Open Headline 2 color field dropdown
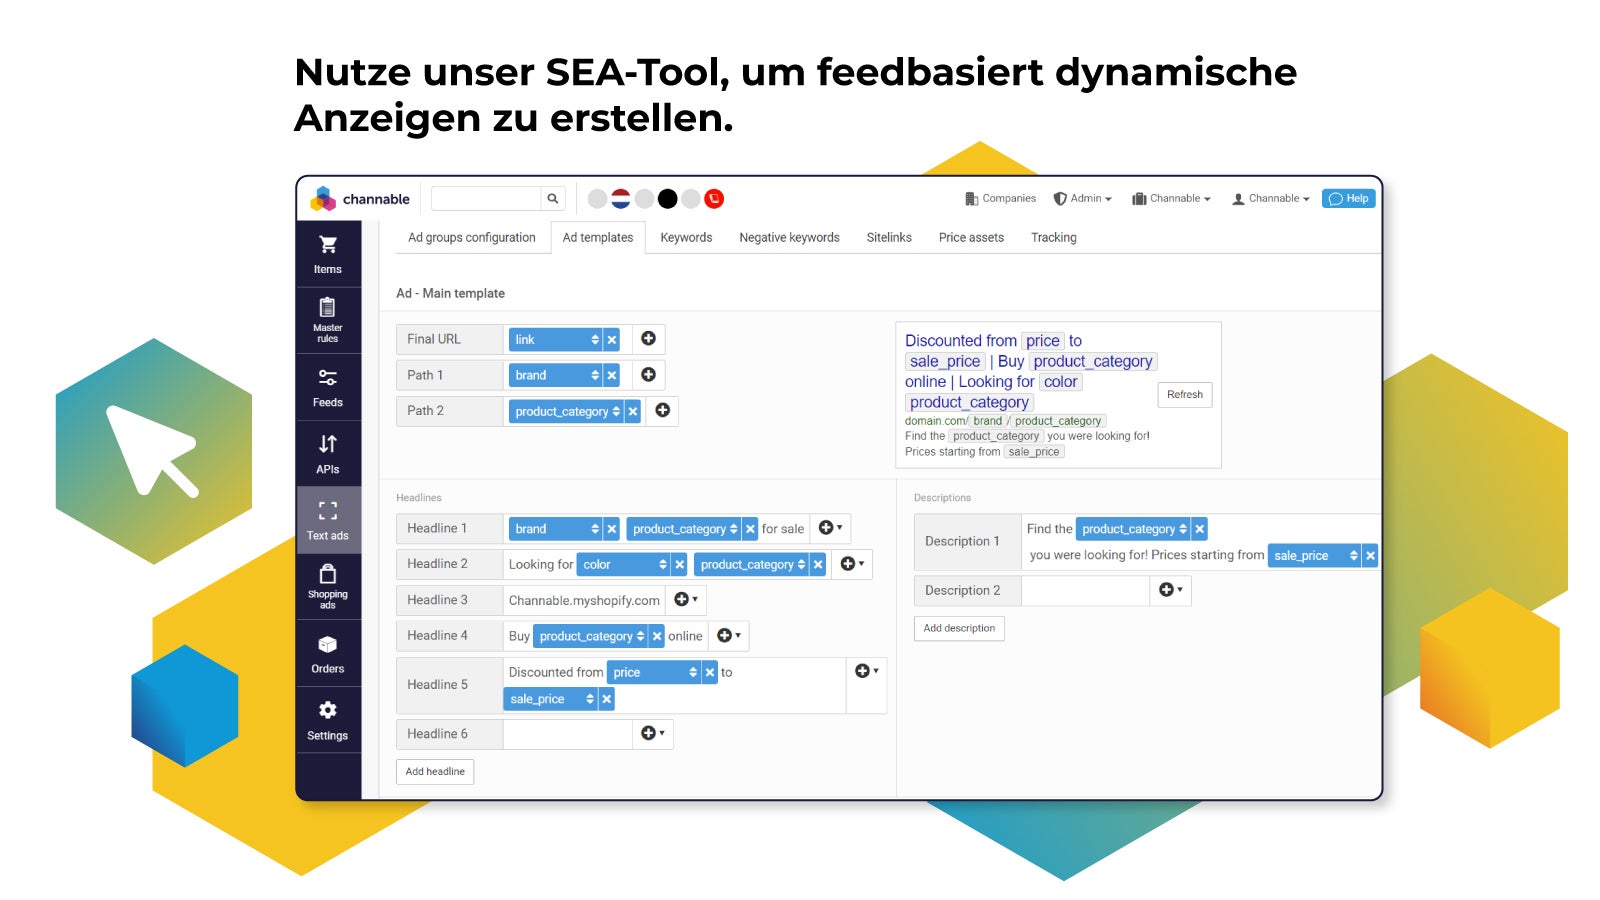 pyautogui.click(x=624, y=565)
